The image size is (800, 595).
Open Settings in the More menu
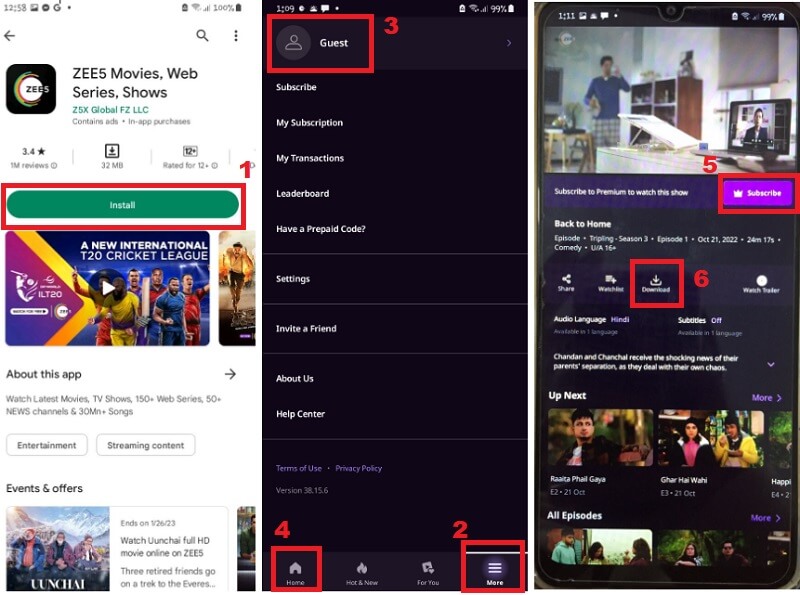click(x=293, y=279)
